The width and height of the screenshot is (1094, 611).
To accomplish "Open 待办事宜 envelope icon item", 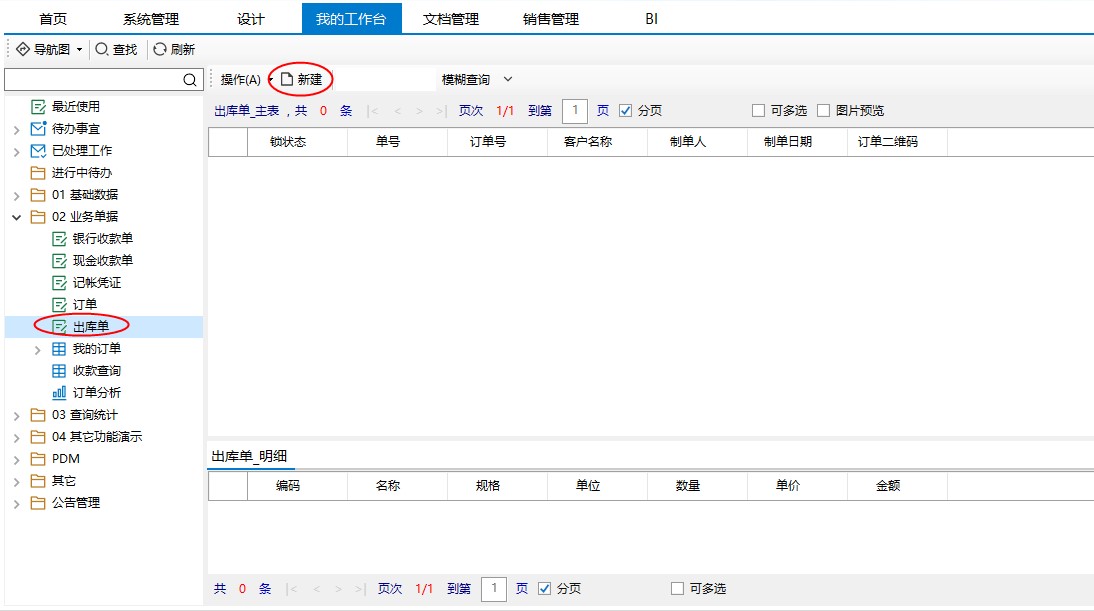I will [x=38, y=129].
